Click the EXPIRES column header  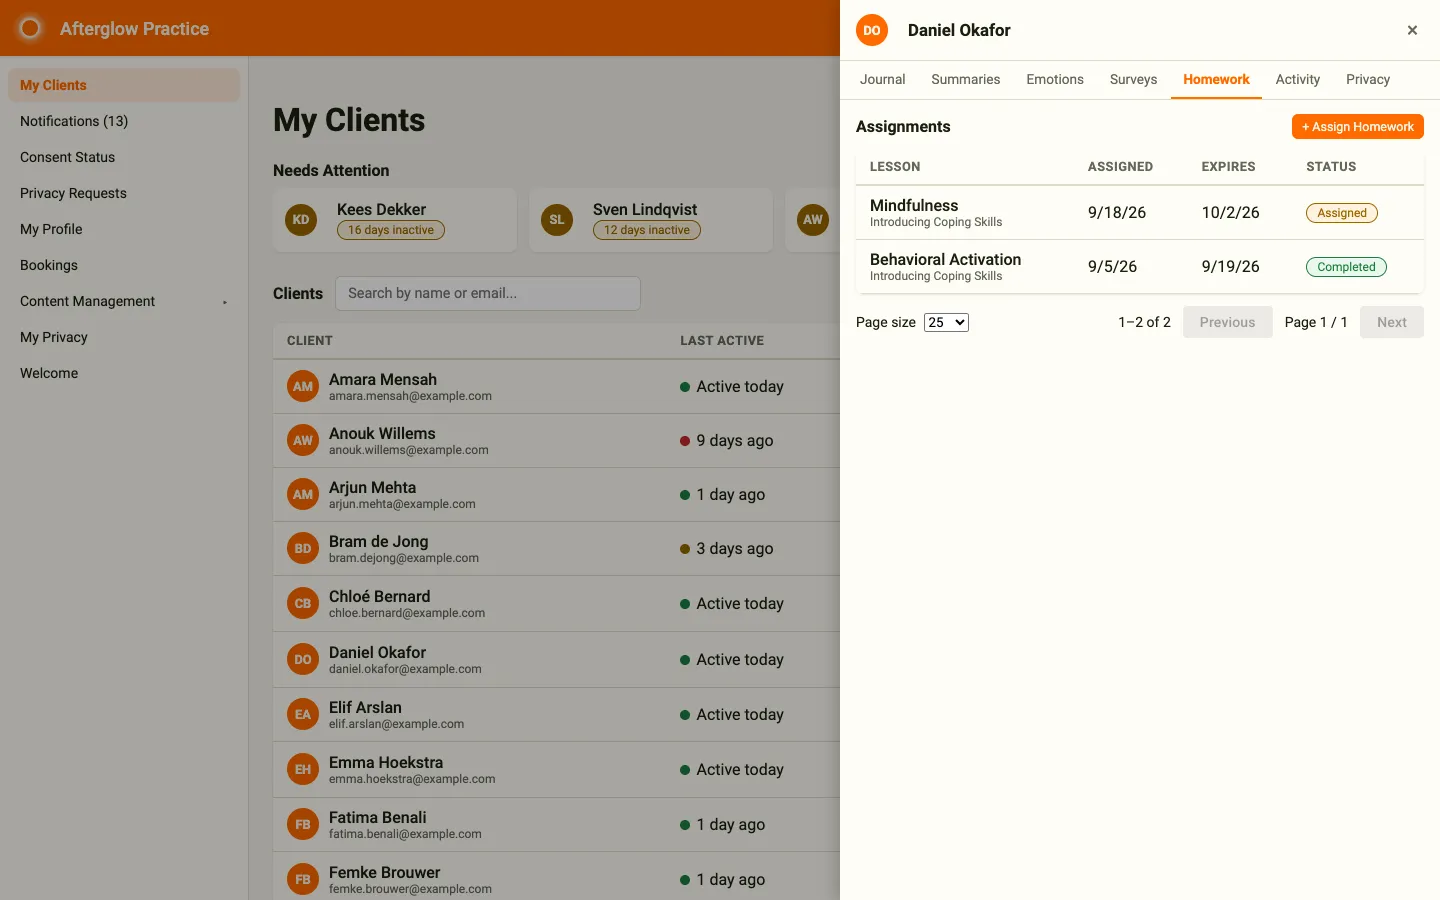pyautogui.click(x=1228, y=167)
